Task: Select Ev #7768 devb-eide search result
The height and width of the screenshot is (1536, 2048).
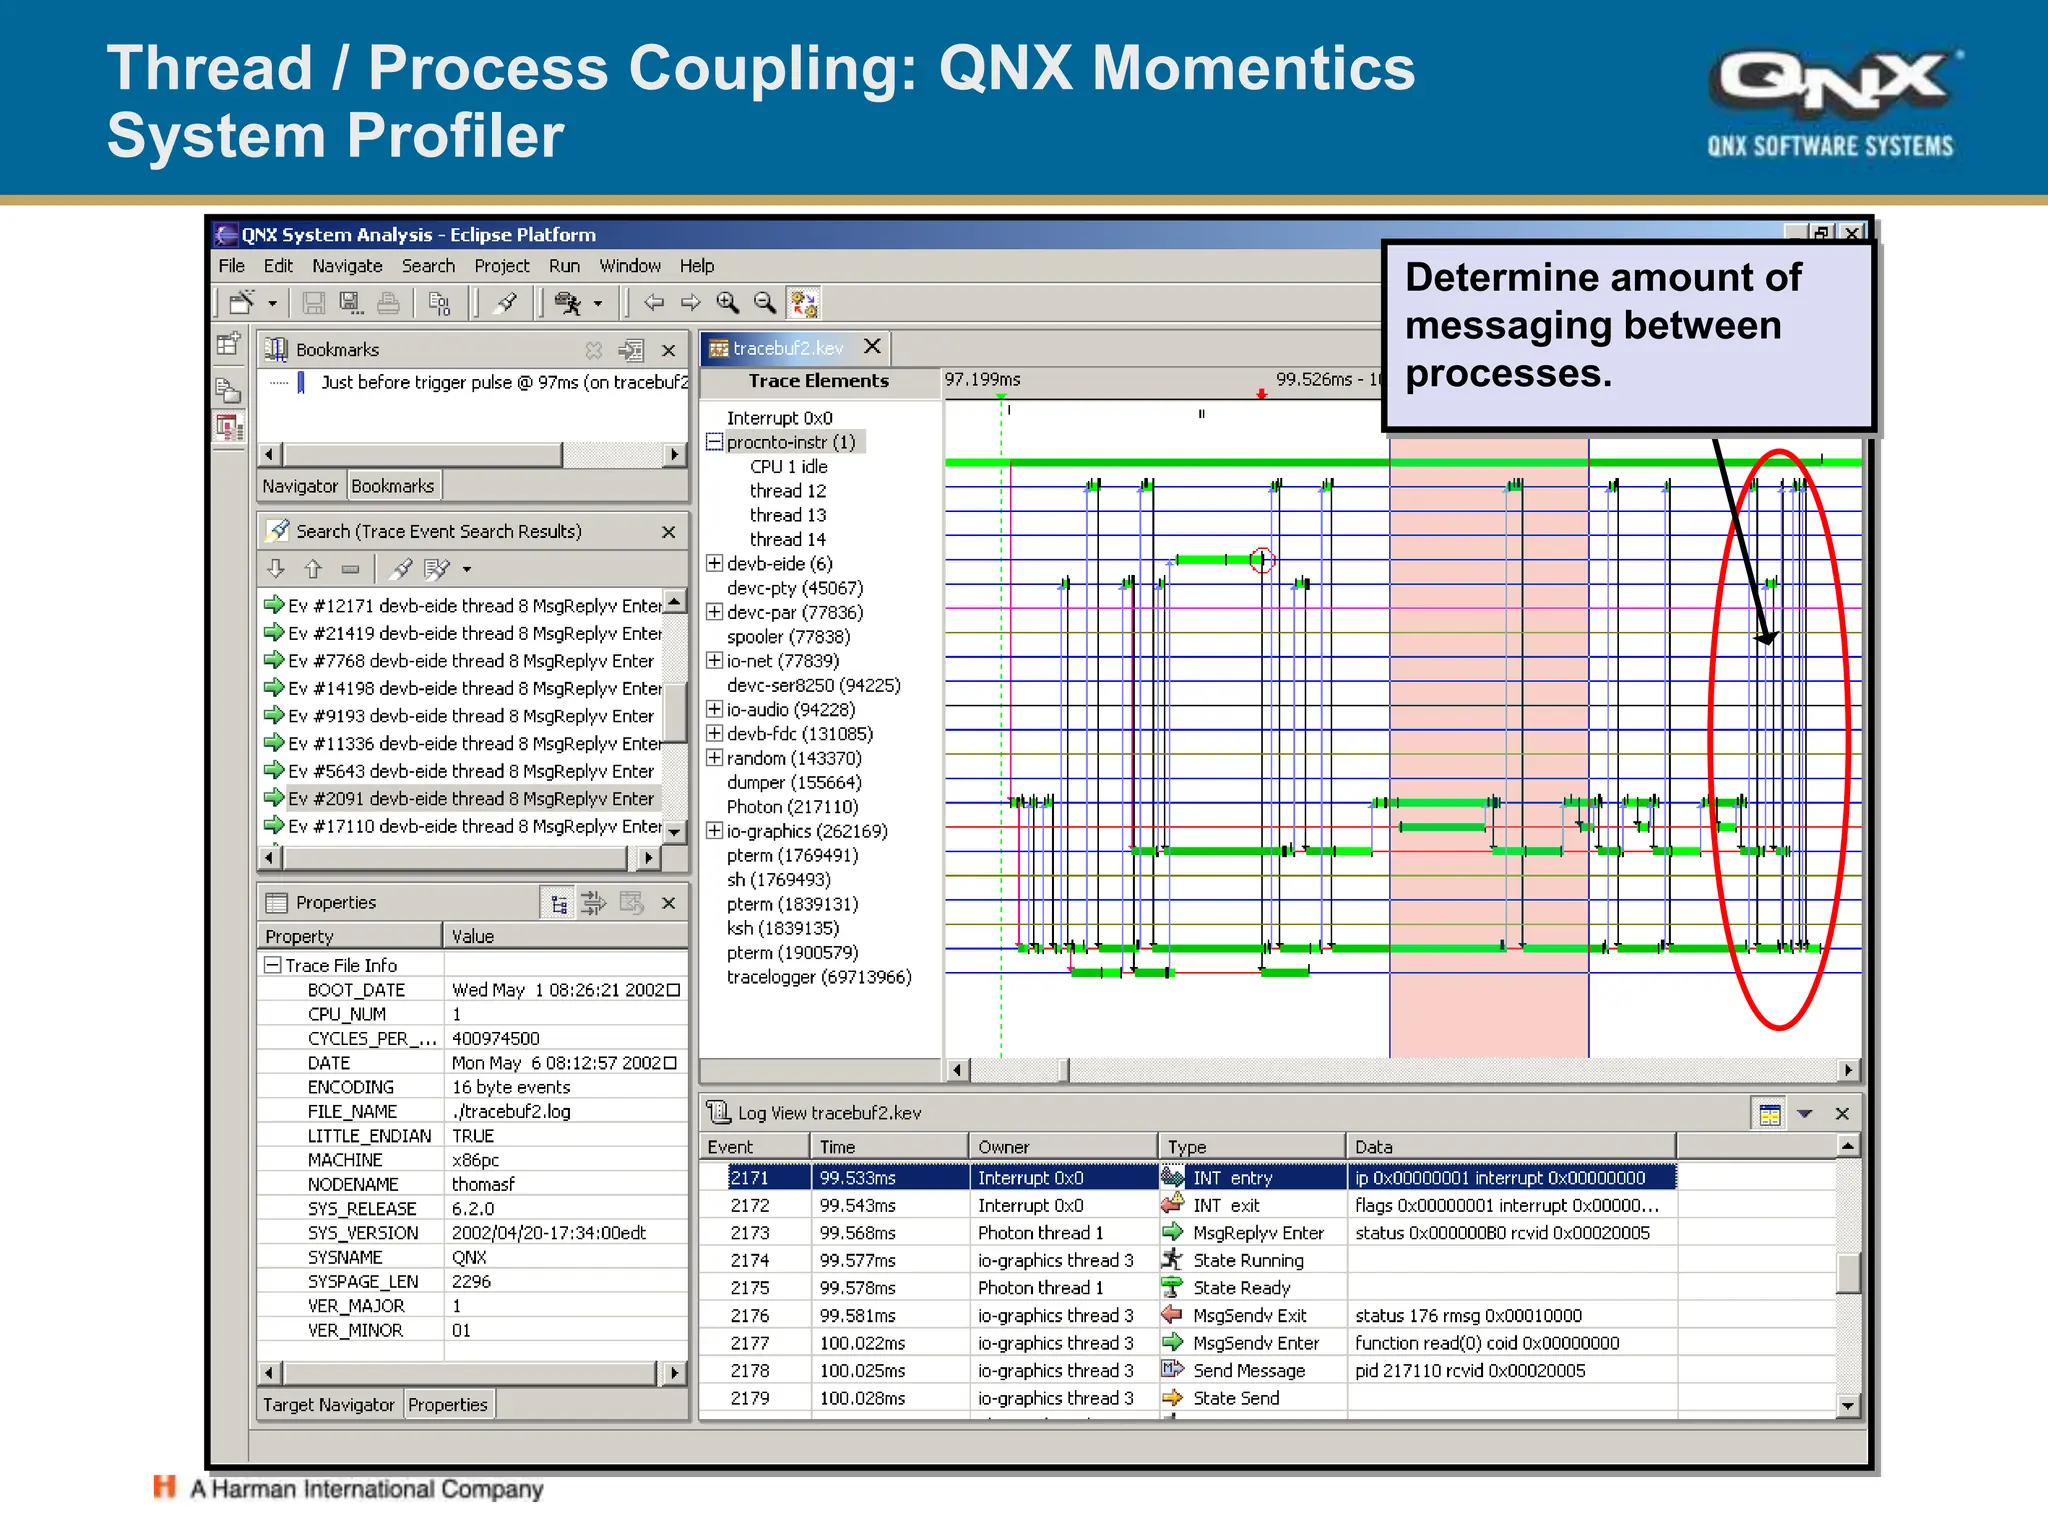Action: pyautogui.click(x=470, y=661)
